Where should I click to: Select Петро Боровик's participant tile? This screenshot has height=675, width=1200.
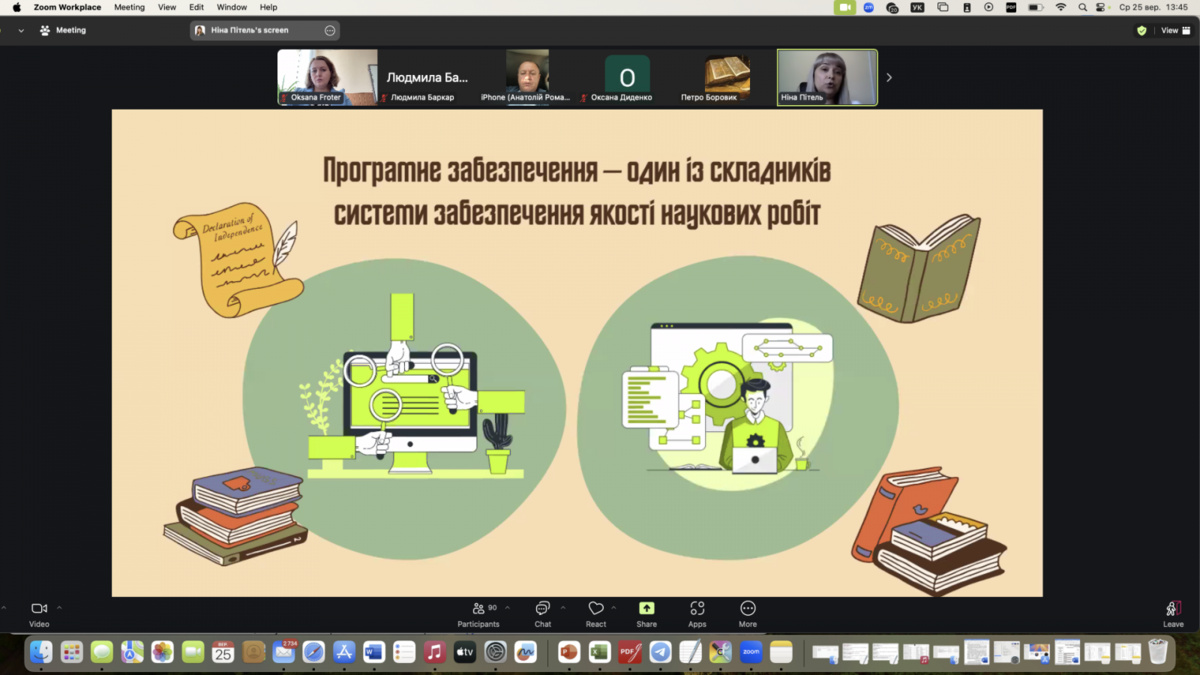tap(727, 77)
